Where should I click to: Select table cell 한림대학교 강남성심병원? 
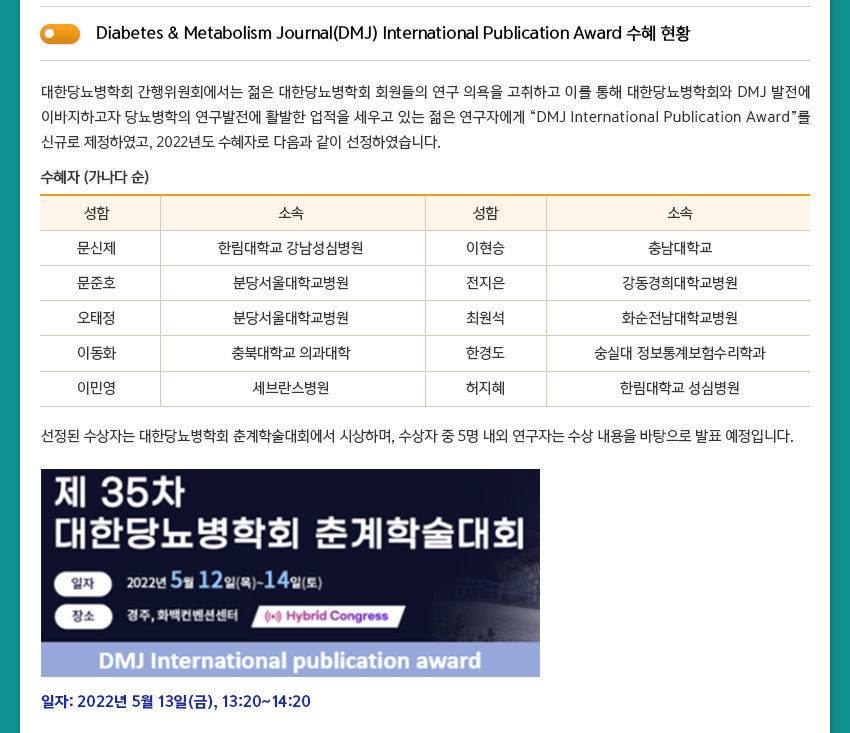point(291,248)
